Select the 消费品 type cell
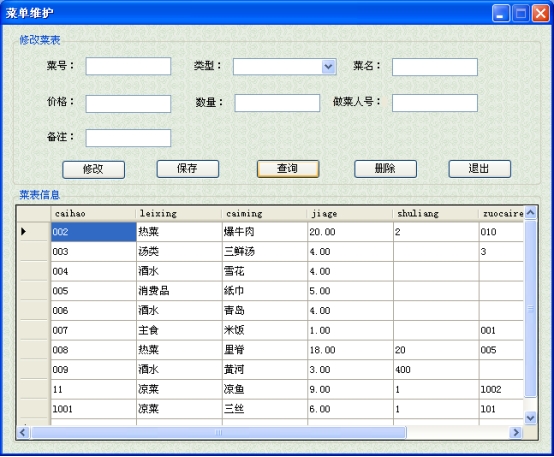 pos(179,291)
